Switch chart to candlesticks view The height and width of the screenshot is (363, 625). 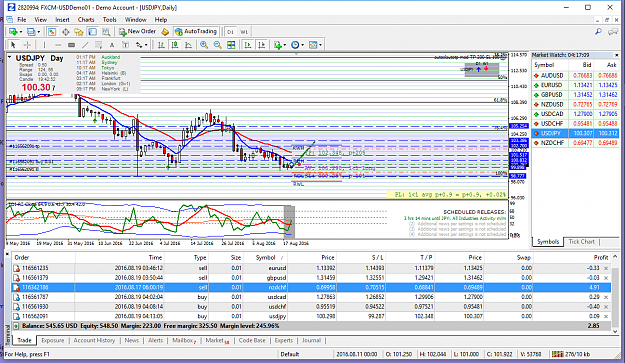(x=175, y=45)
